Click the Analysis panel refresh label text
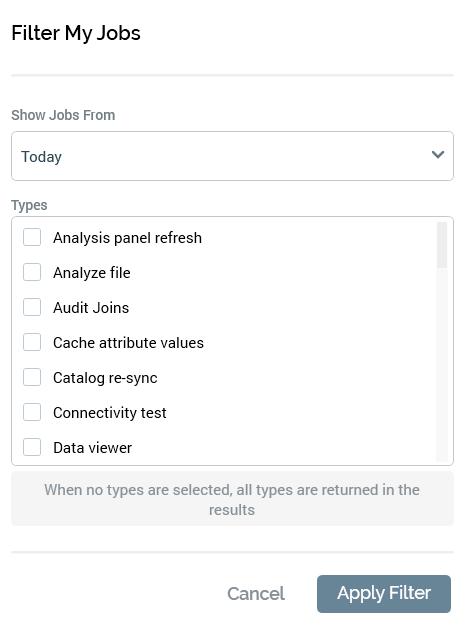This screenshot has width=465, height=628. pos(127,238)
